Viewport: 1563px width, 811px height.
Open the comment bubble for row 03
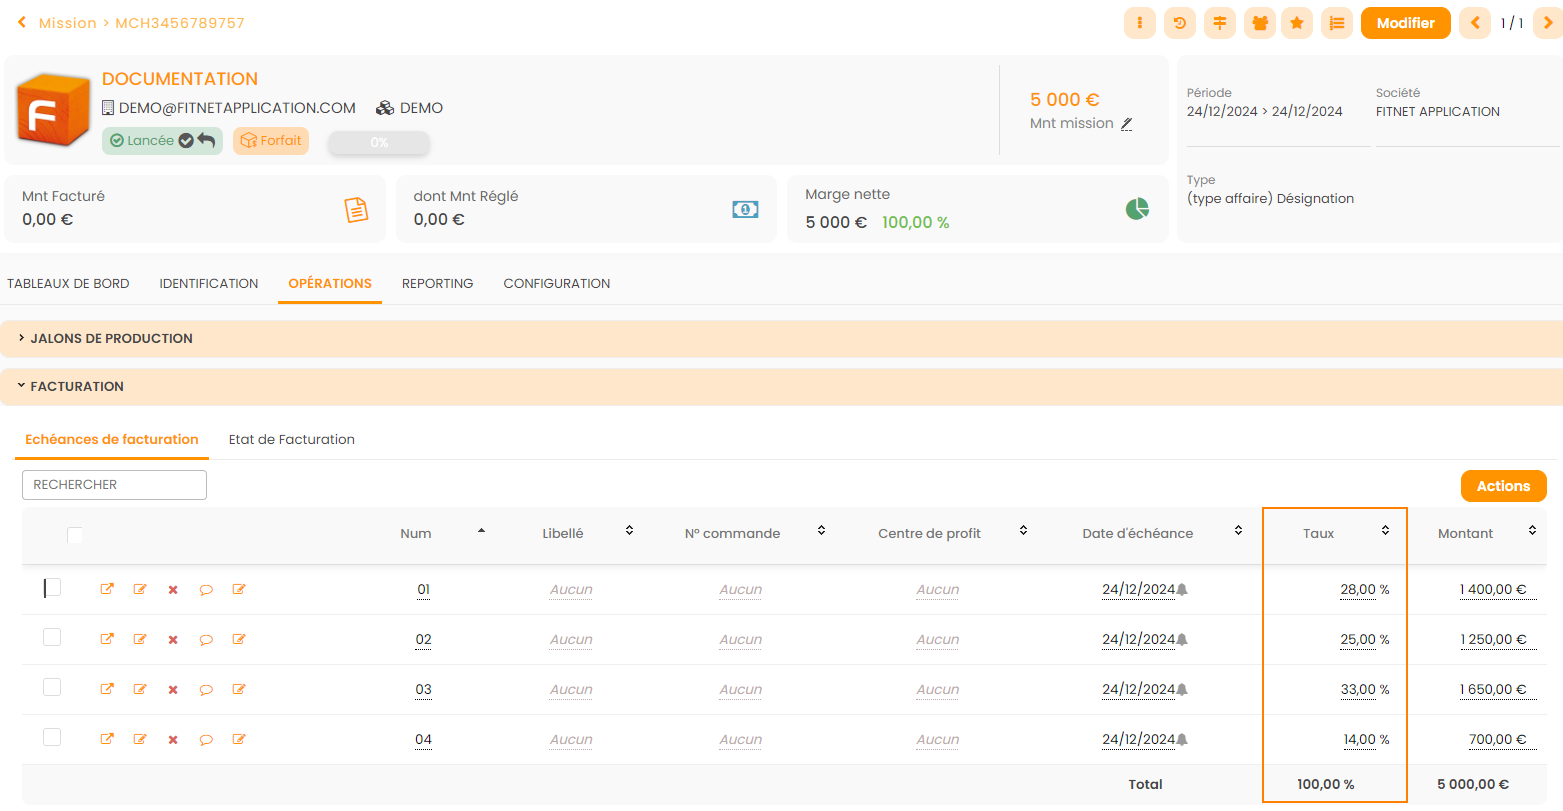206,690
